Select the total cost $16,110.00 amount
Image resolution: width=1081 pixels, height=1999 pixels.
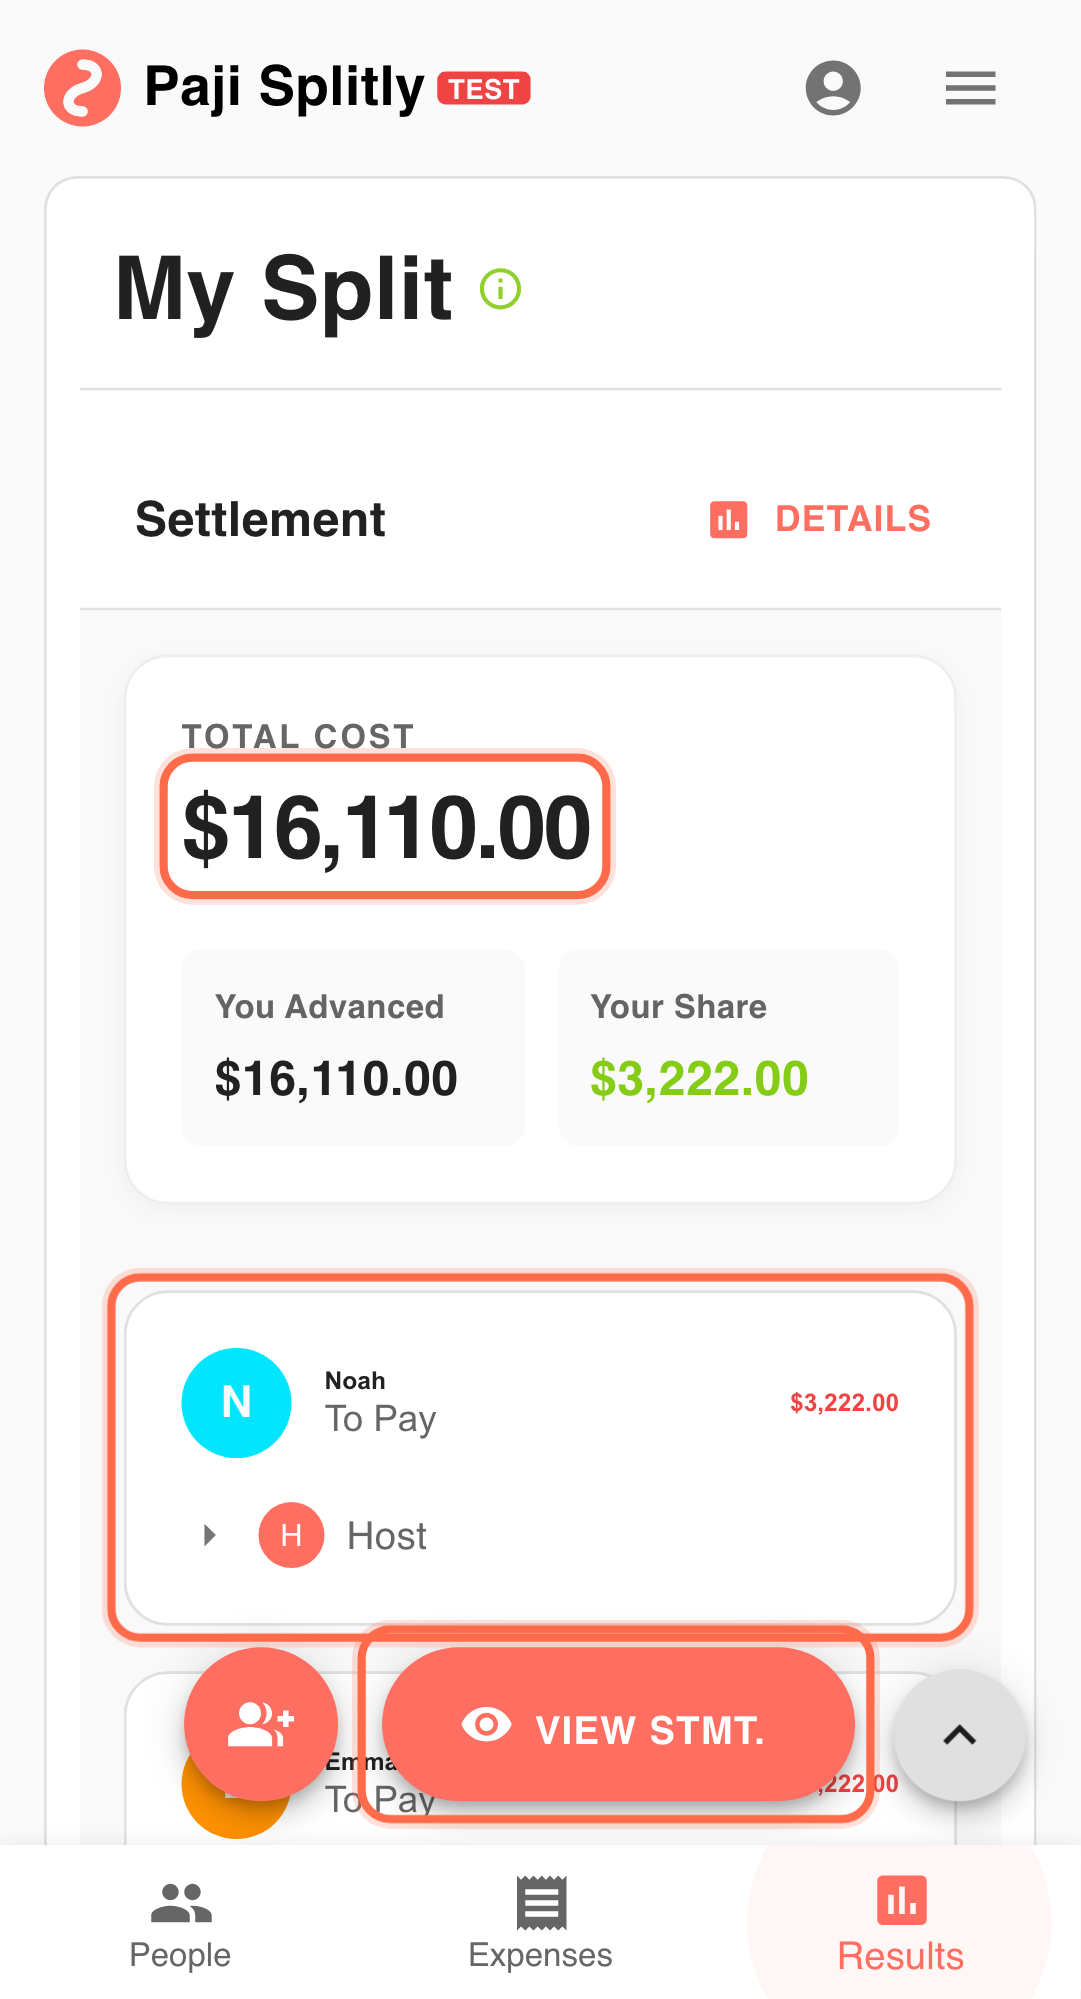(x=386, y=828)
